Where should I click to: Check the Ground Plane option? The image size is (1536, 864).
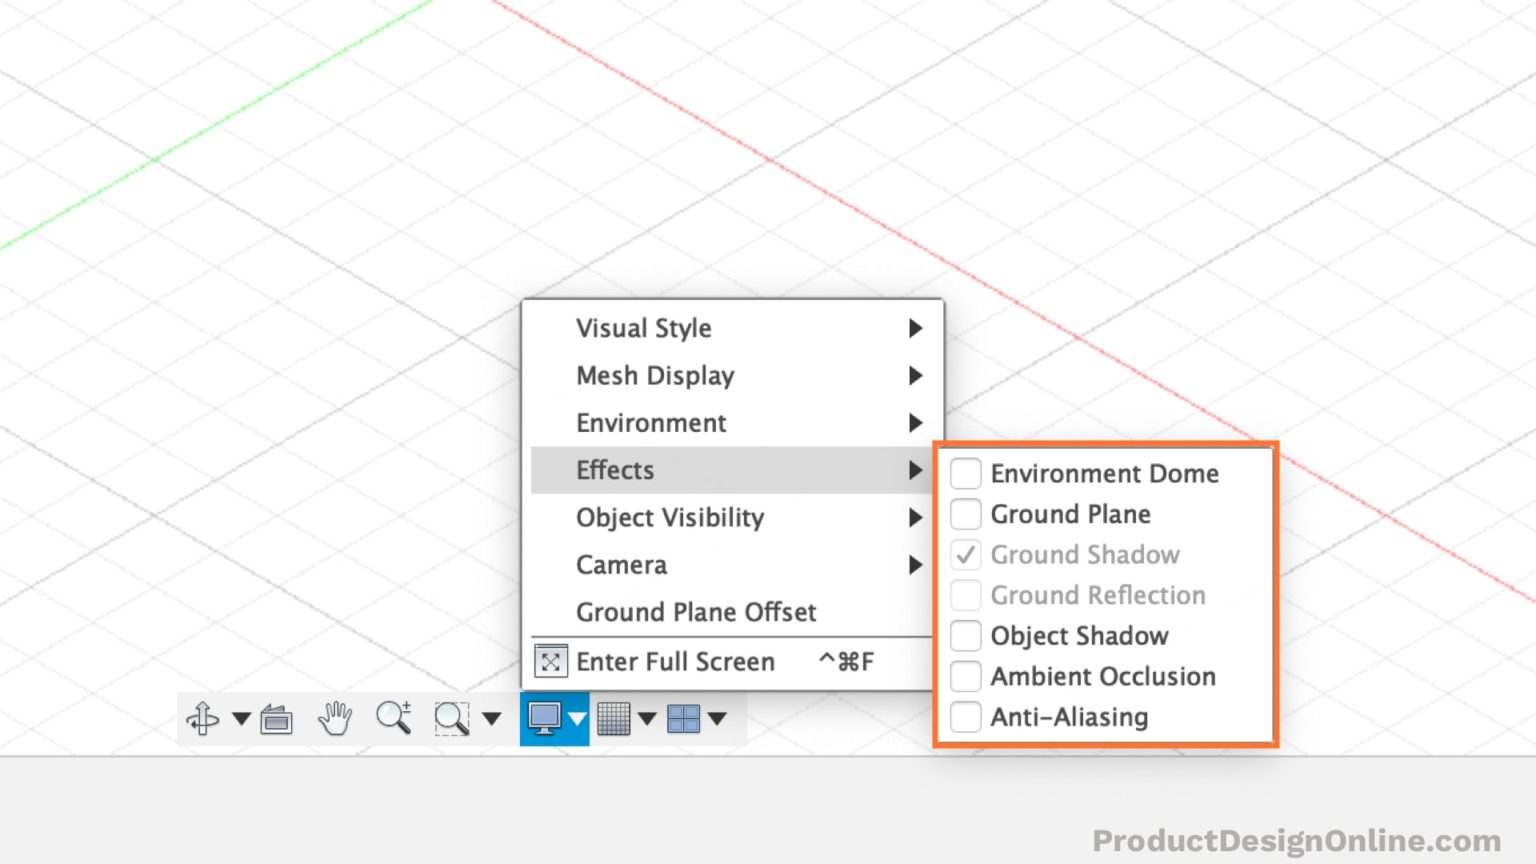click(x=965, y=514)
